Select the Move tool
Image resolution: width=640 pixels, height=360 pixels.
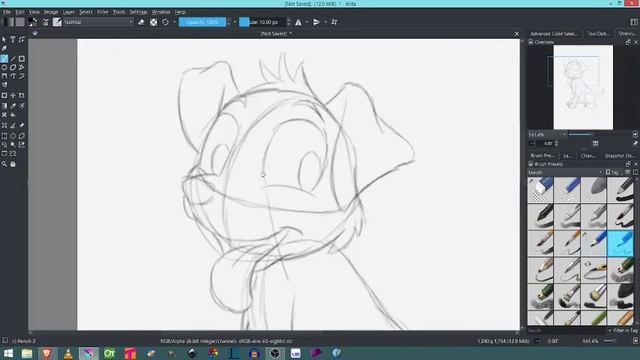13,95
